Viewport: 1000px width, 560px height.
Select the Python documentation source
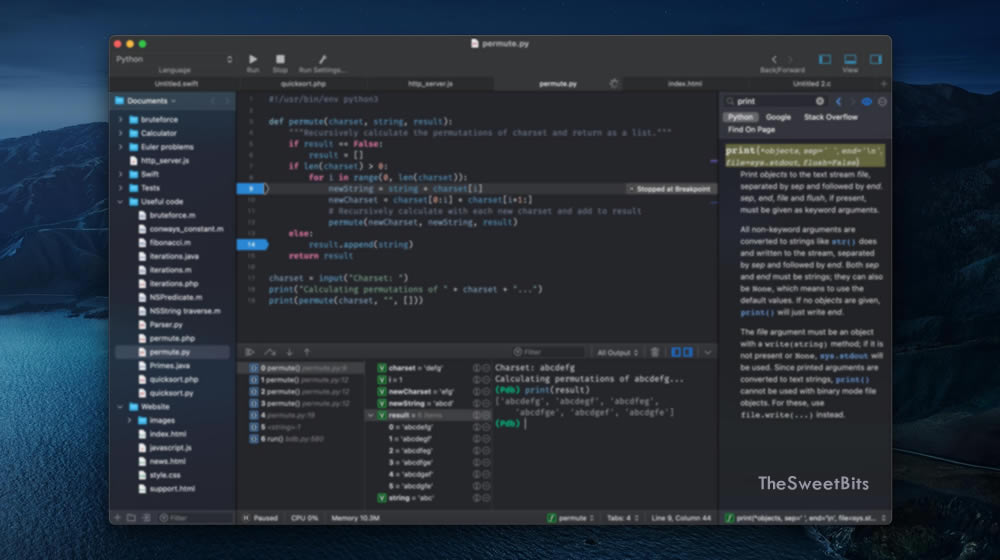(740, 117)
